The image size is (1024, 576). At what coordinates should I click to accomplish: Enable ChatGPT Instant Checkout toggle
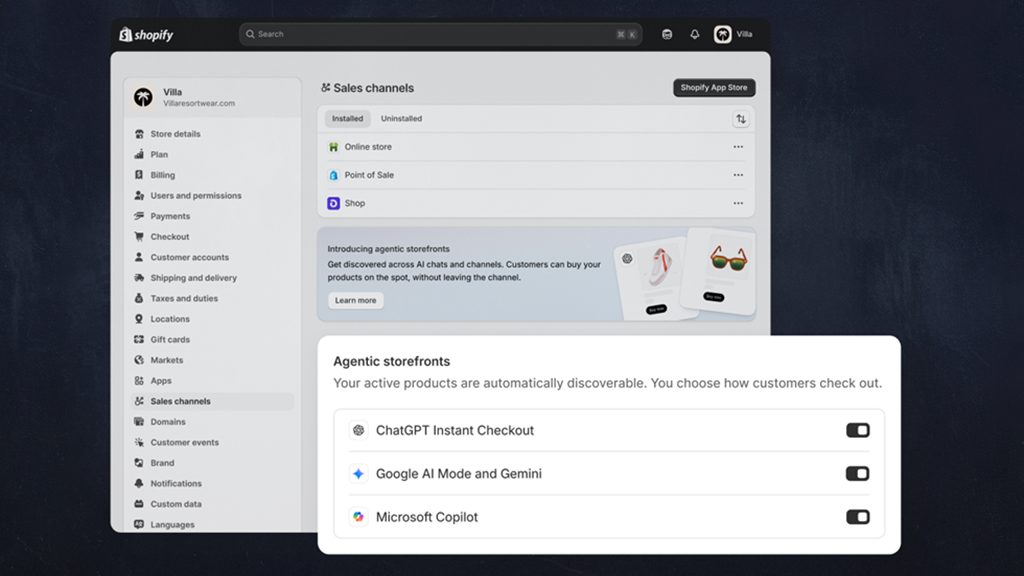pos(857,430)
